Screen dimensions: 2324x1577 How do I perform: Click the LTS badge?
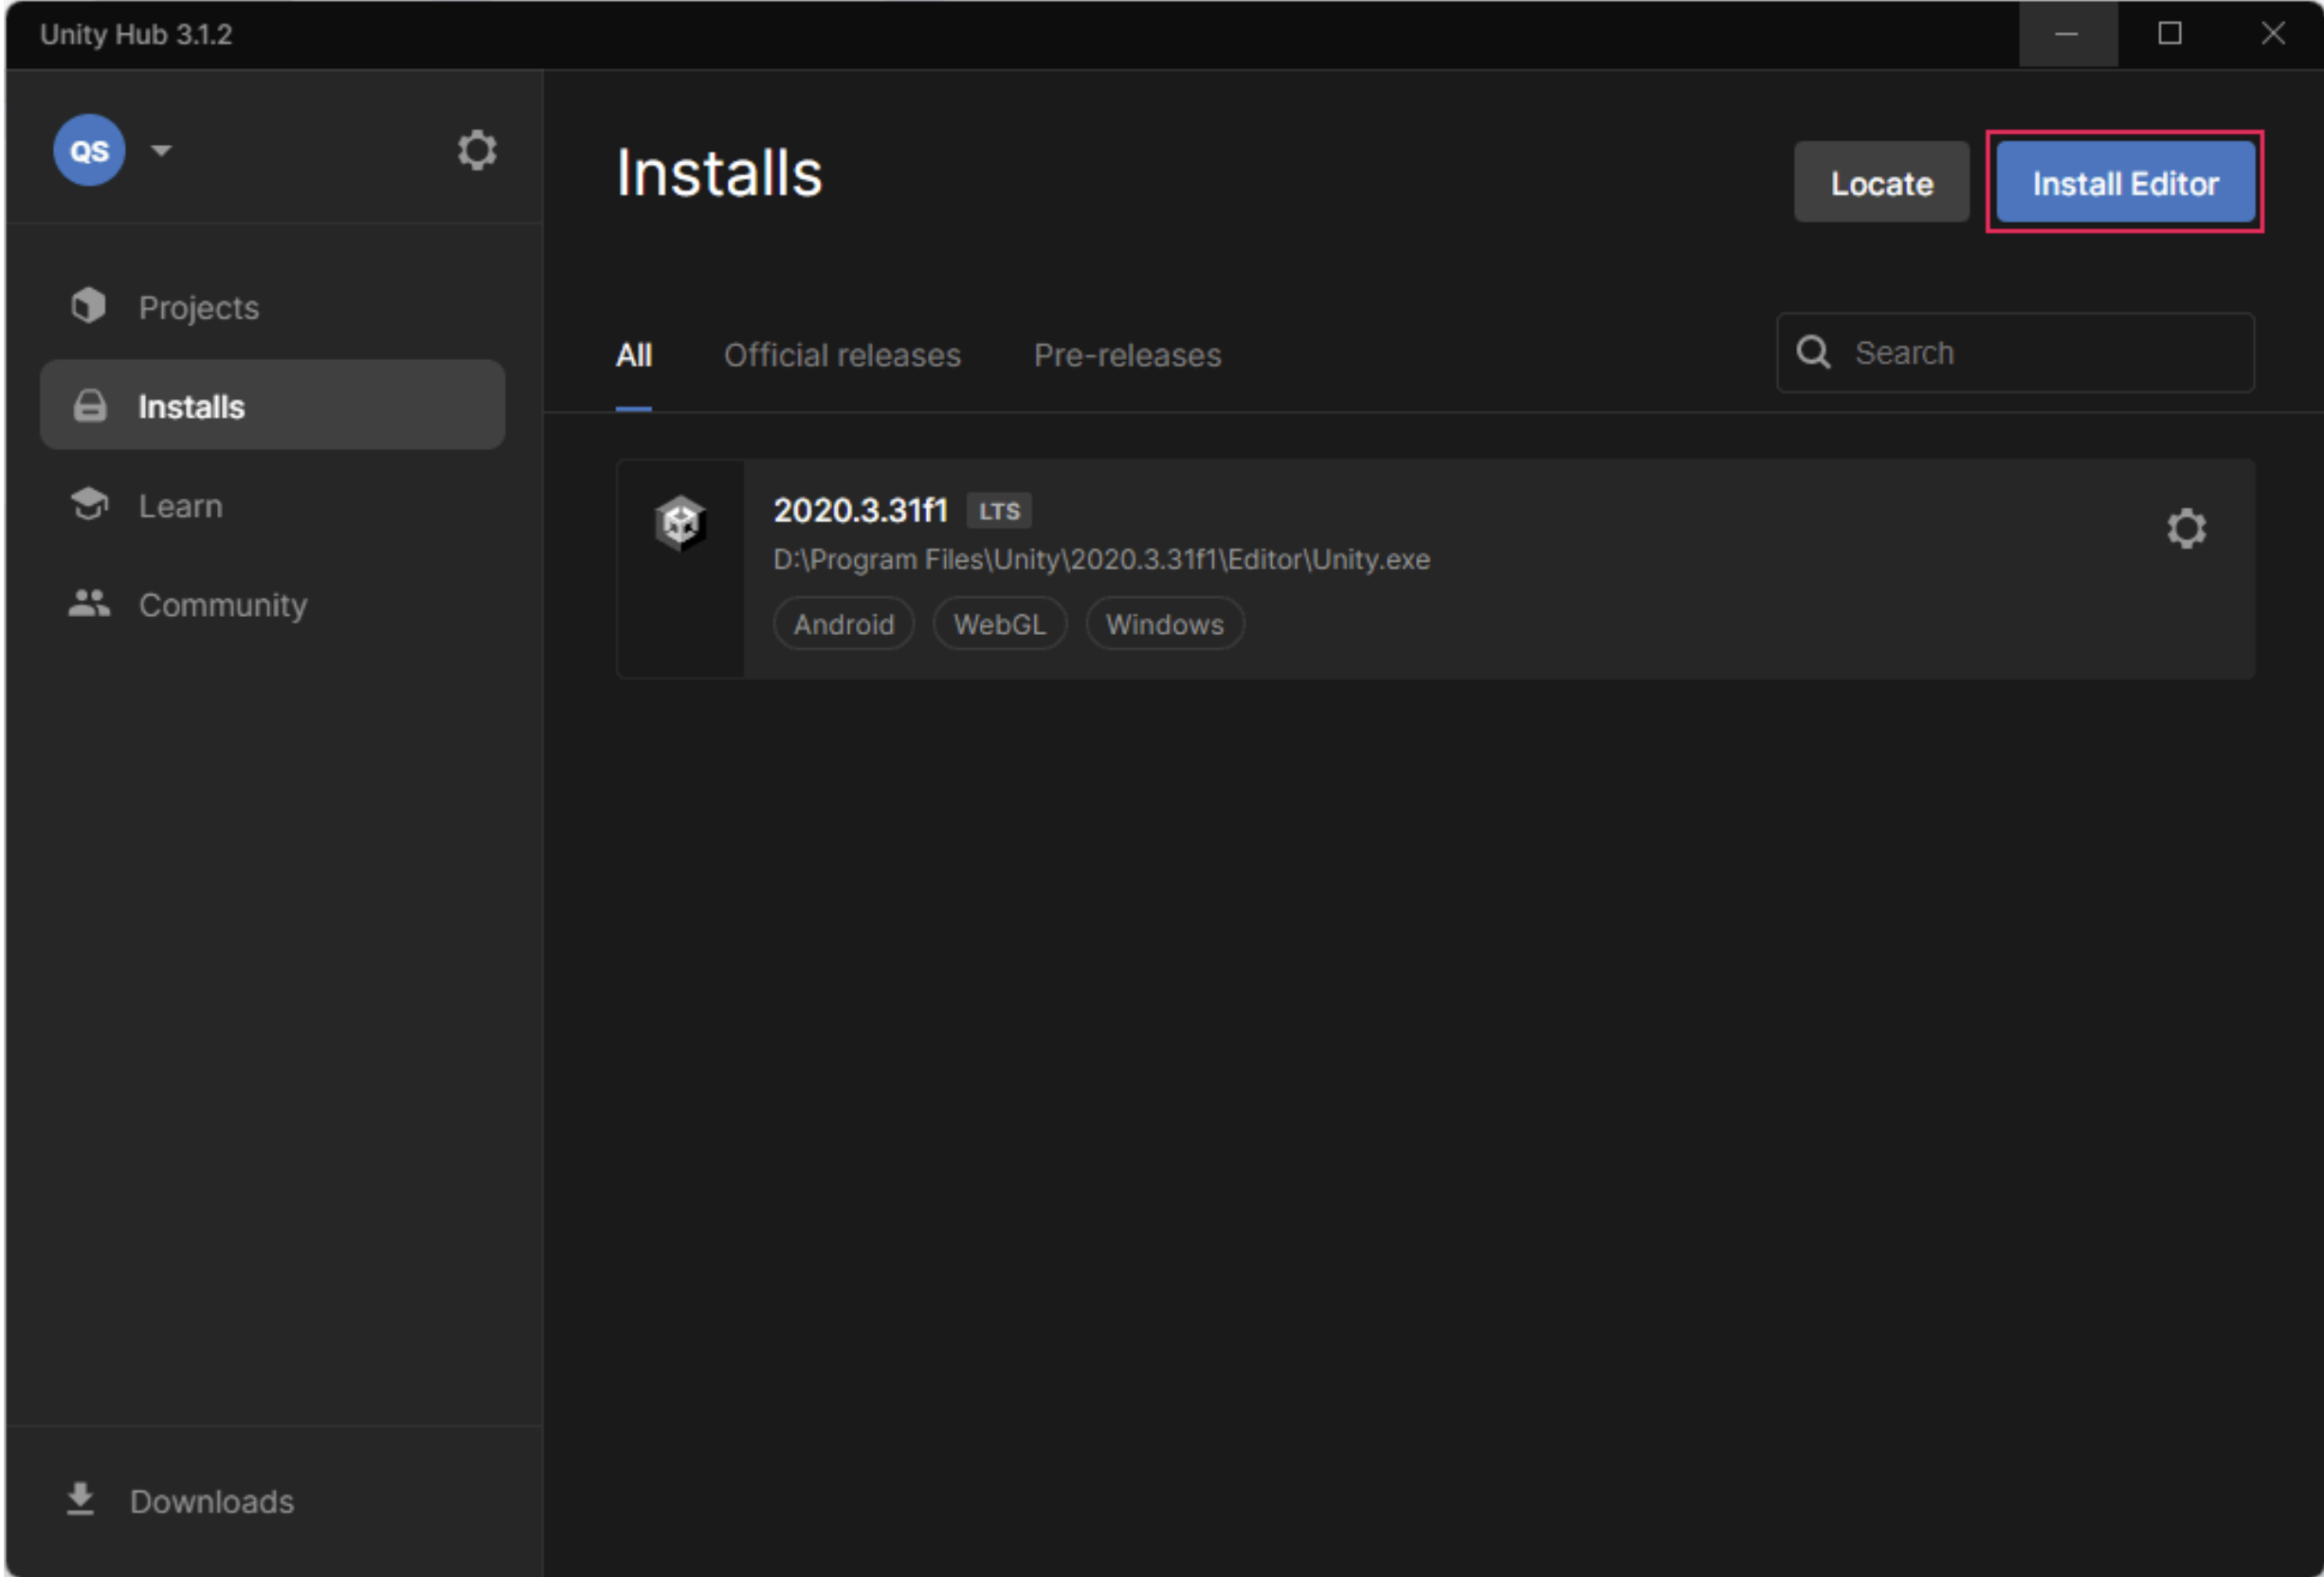click(998, 511)
